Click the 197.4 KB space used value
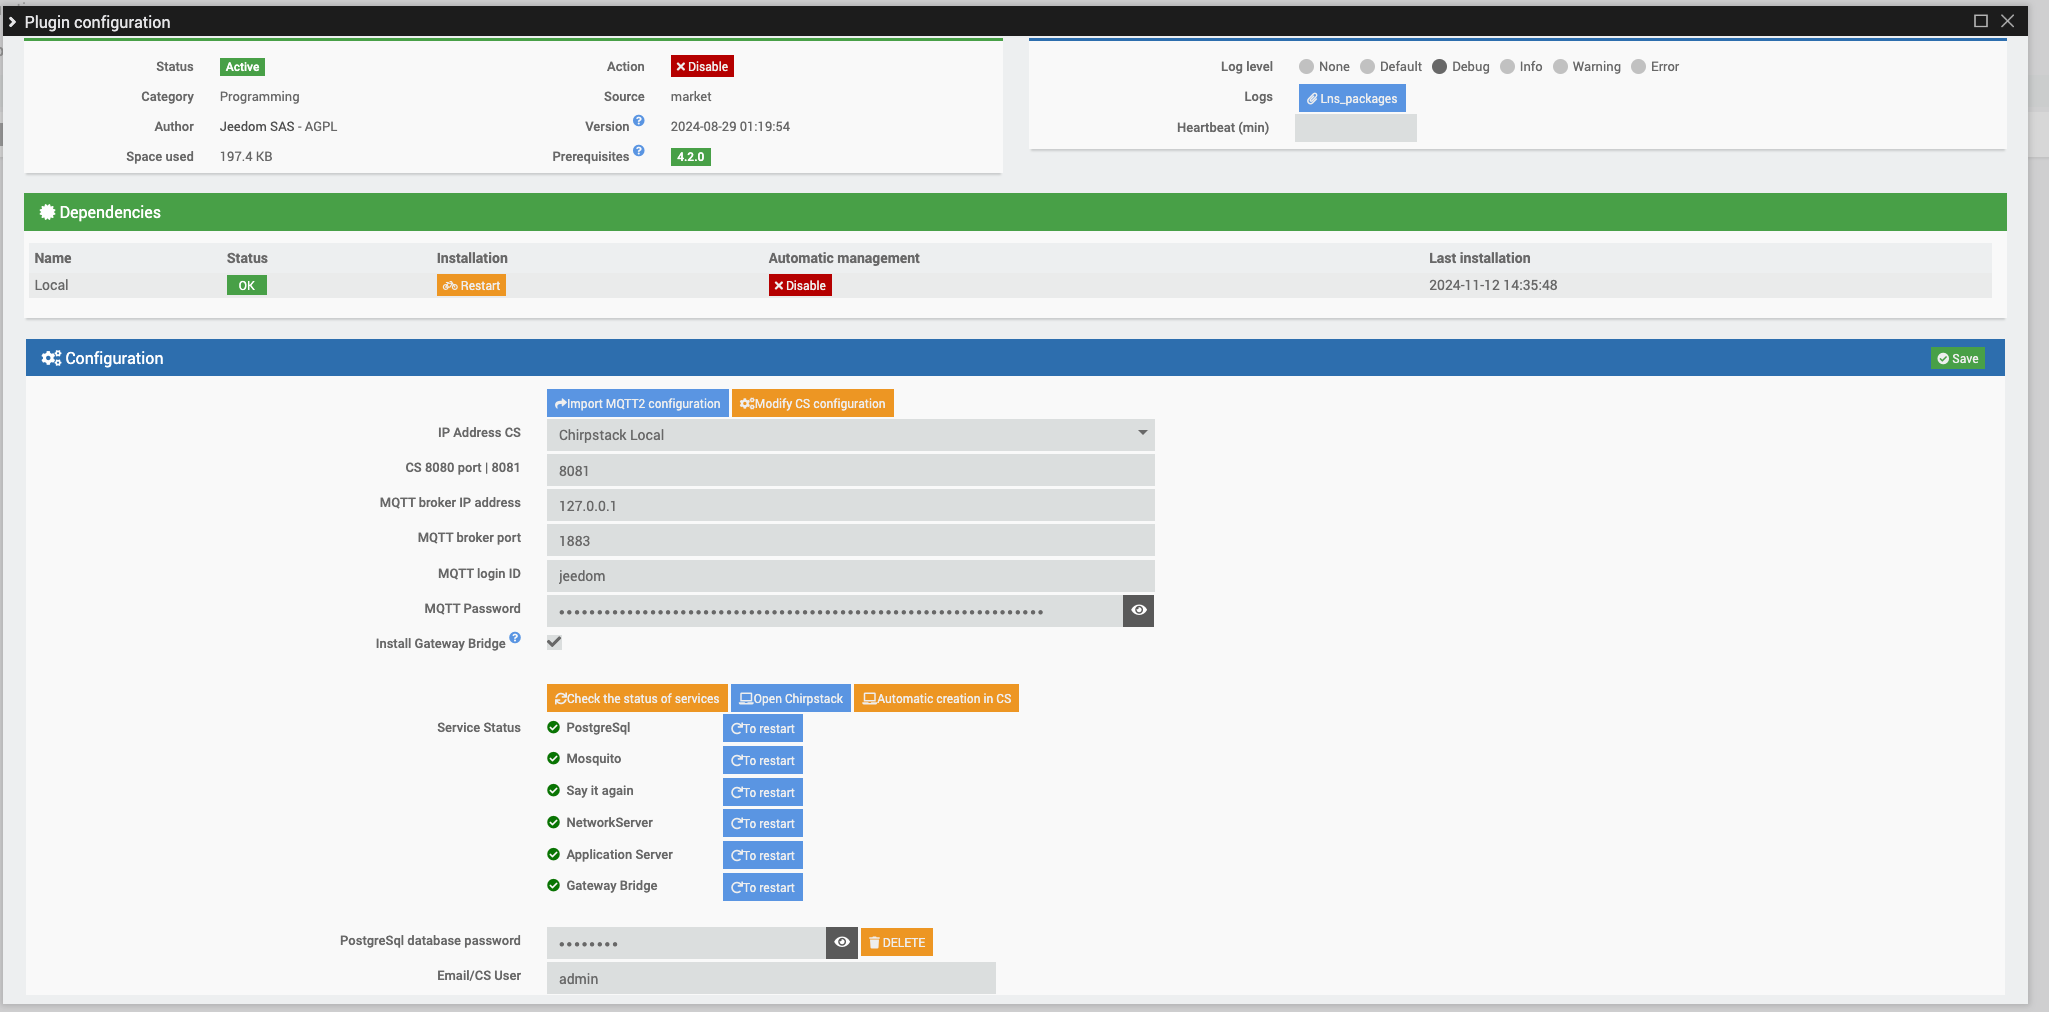 246,157
